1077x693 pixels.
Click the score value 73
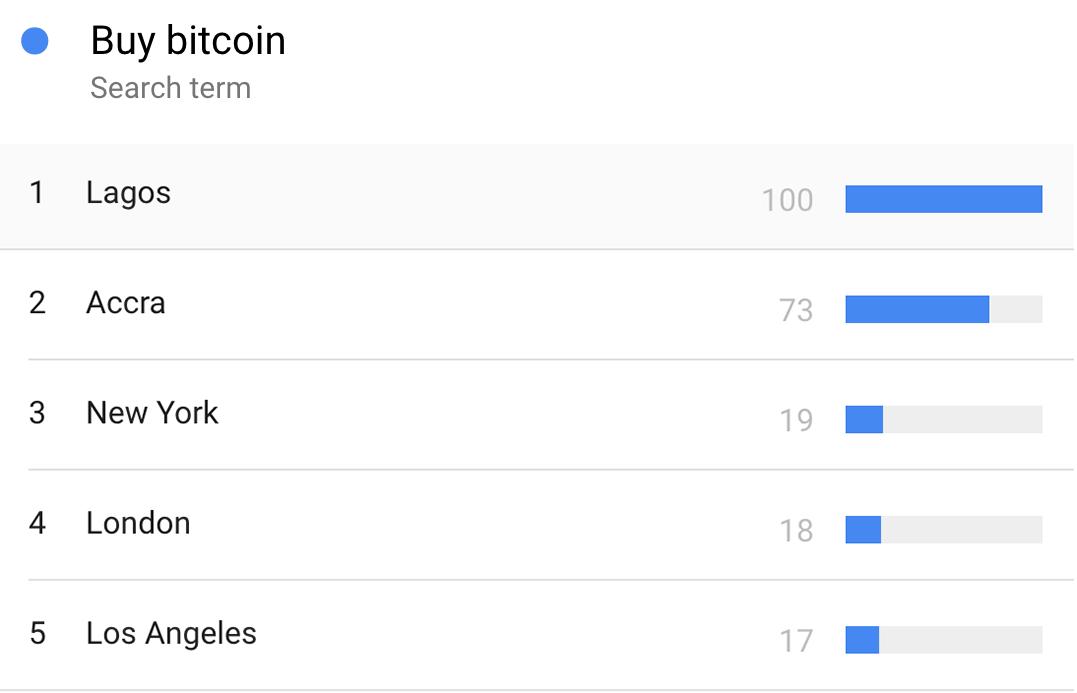[x=796, y=310]
